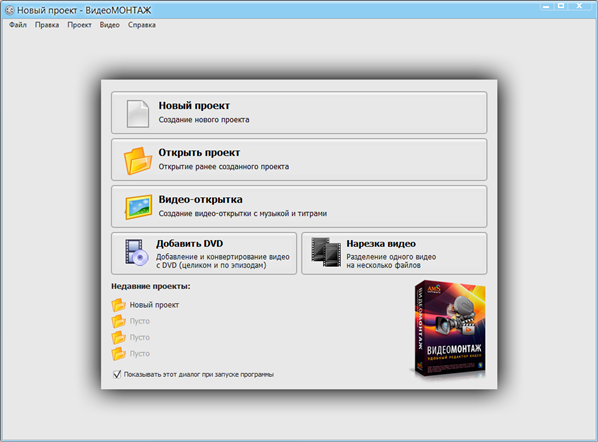
Task: Minimize the ВидеоМОНТАЖ window
Action: pos(546,6)
